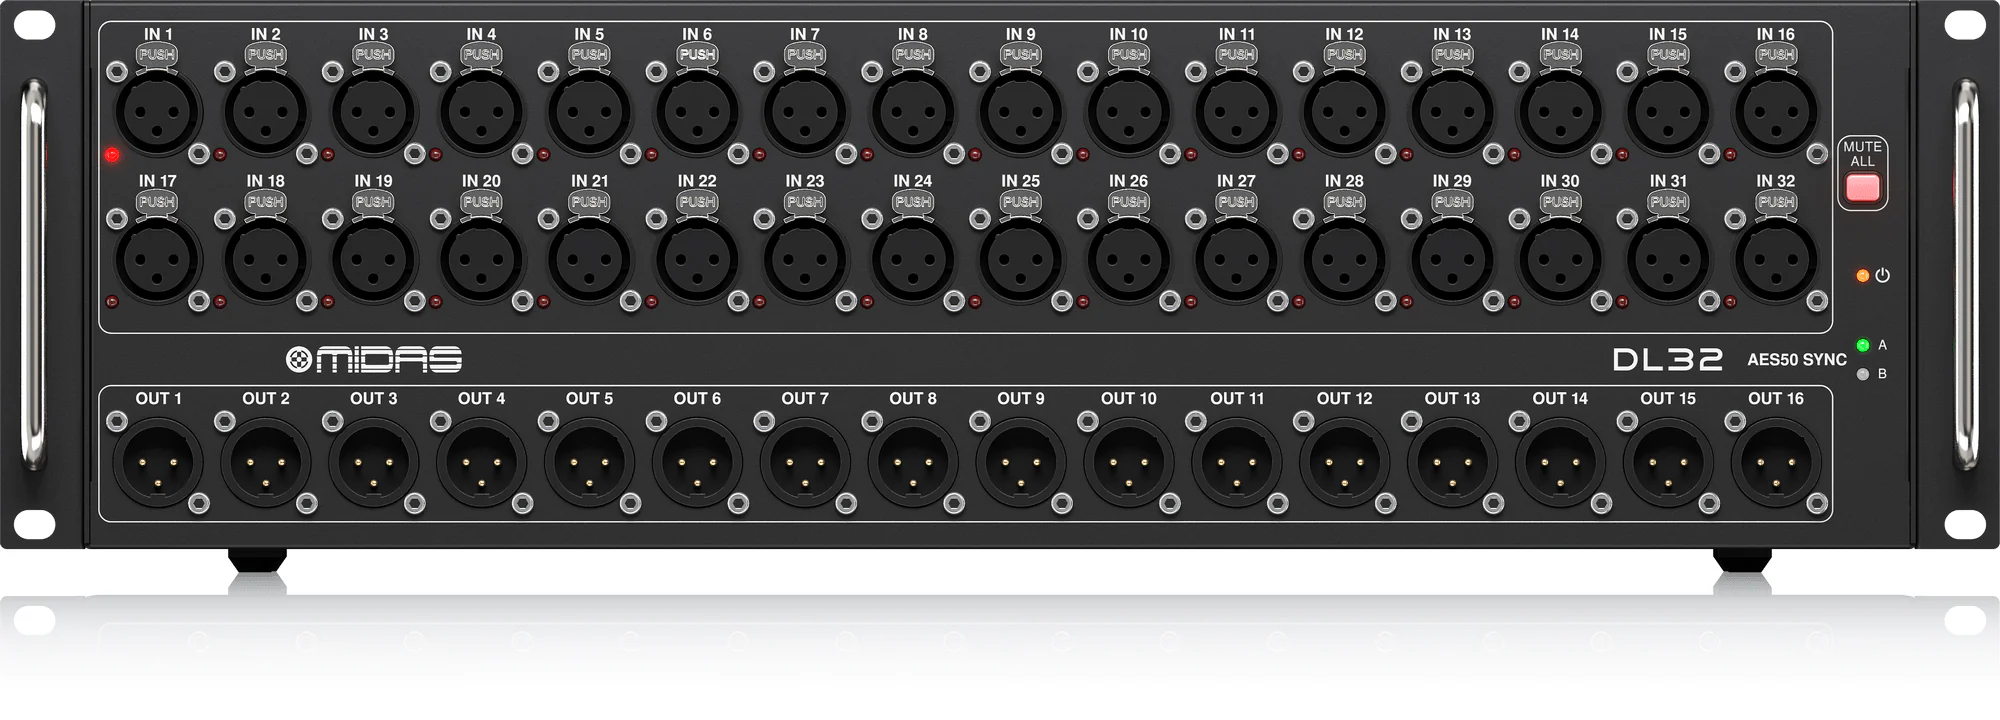Click the "MUTE ALL" label text
Viewport: 2000px width, 720px height.
pyautogui.click(x=1862, y=154)
